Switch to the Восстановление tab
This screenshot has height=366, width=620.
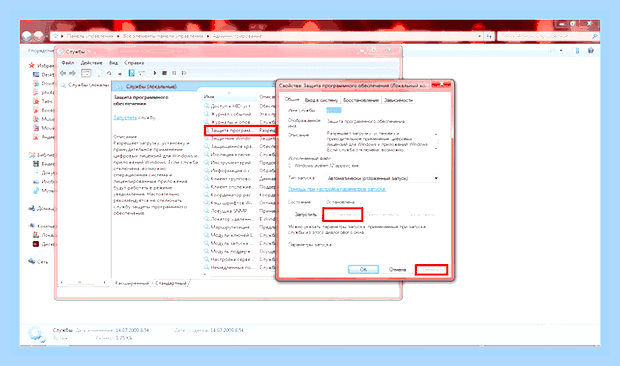tap(361, 100)
